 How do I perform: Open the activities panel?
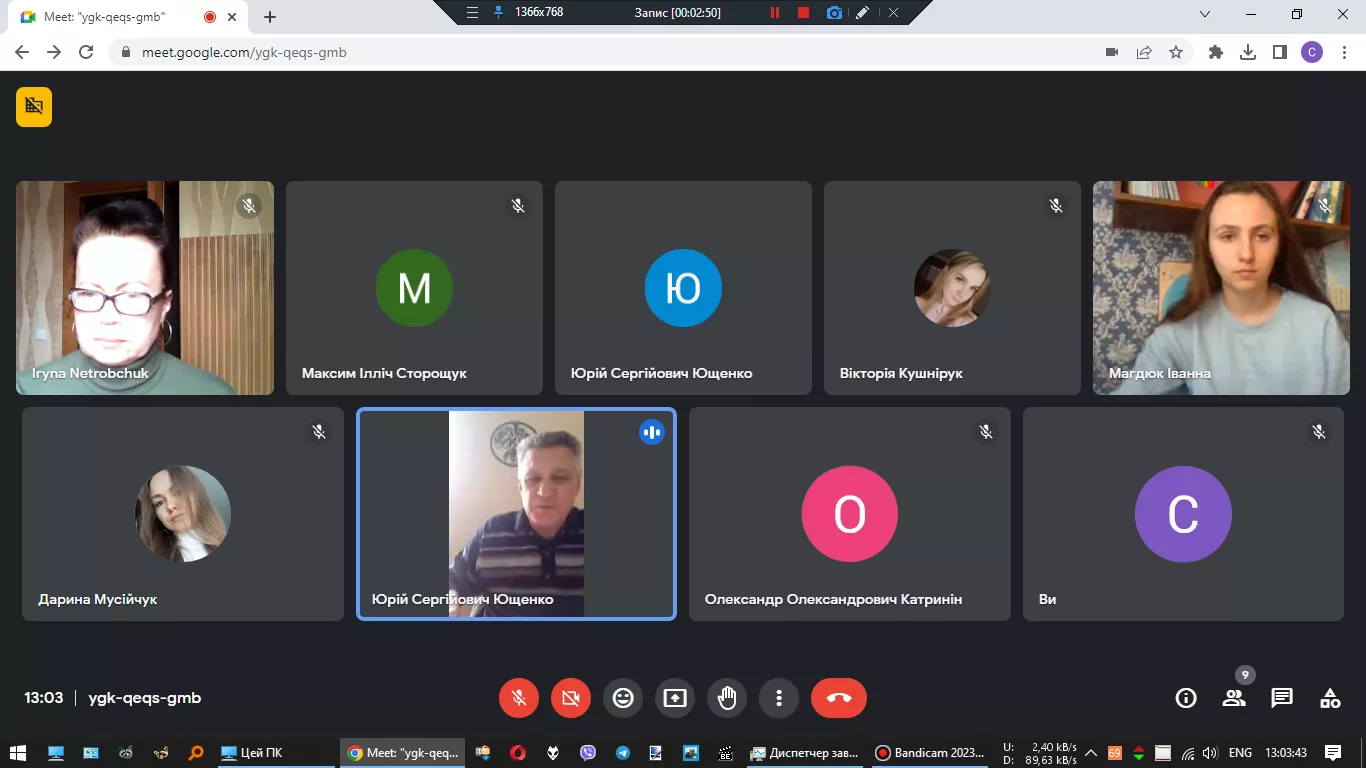tap(1330, 698)
